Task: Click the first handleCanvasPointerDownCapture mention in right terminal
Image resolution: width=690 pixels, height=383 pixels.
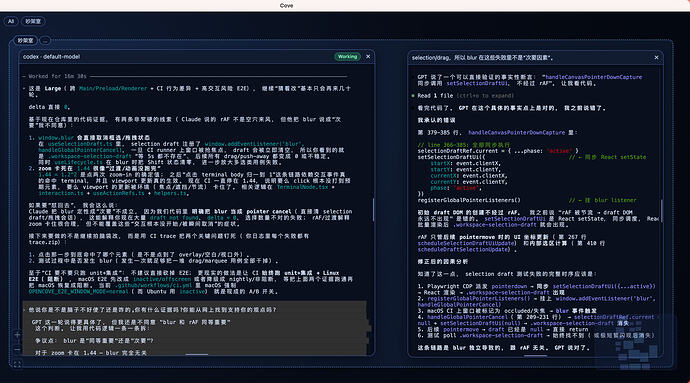Action: pyautogui.click(x=594, y=77)
